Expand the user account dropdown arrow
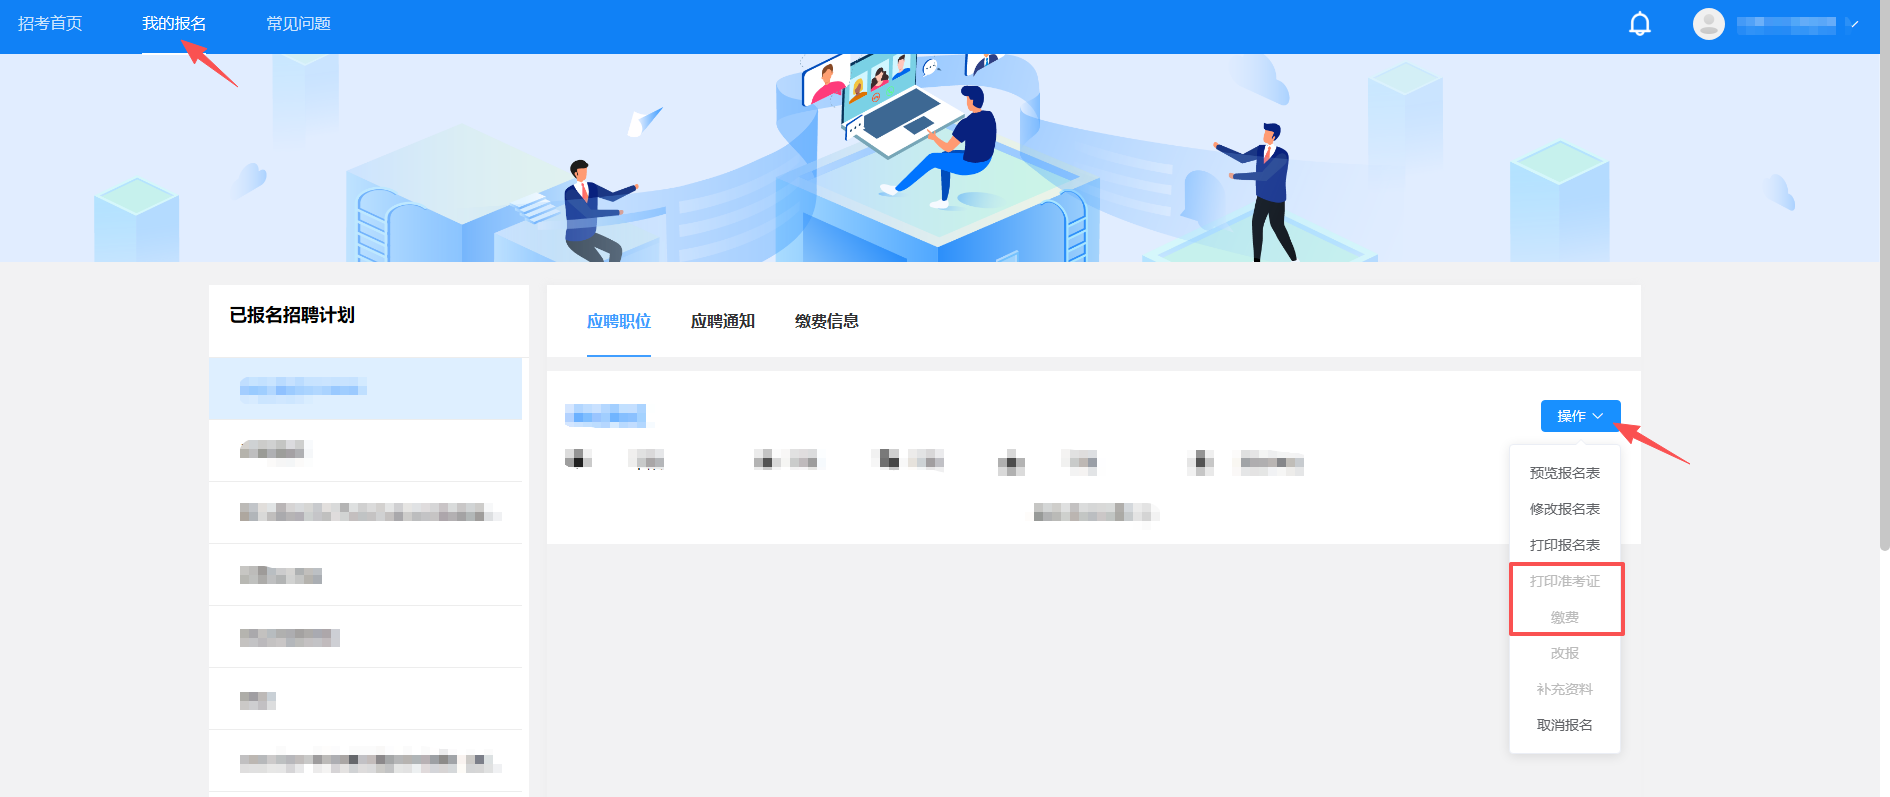 click(1854, 24)
